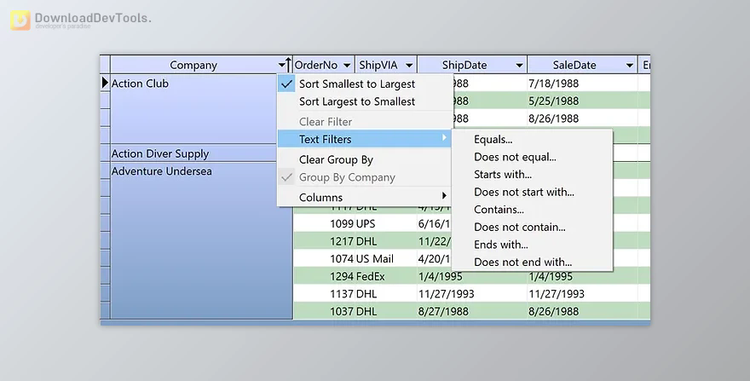Click the 7/18/1988 SaleDate cell
The width and height of the screenshot is (750, 381).
tap(583, 83)
